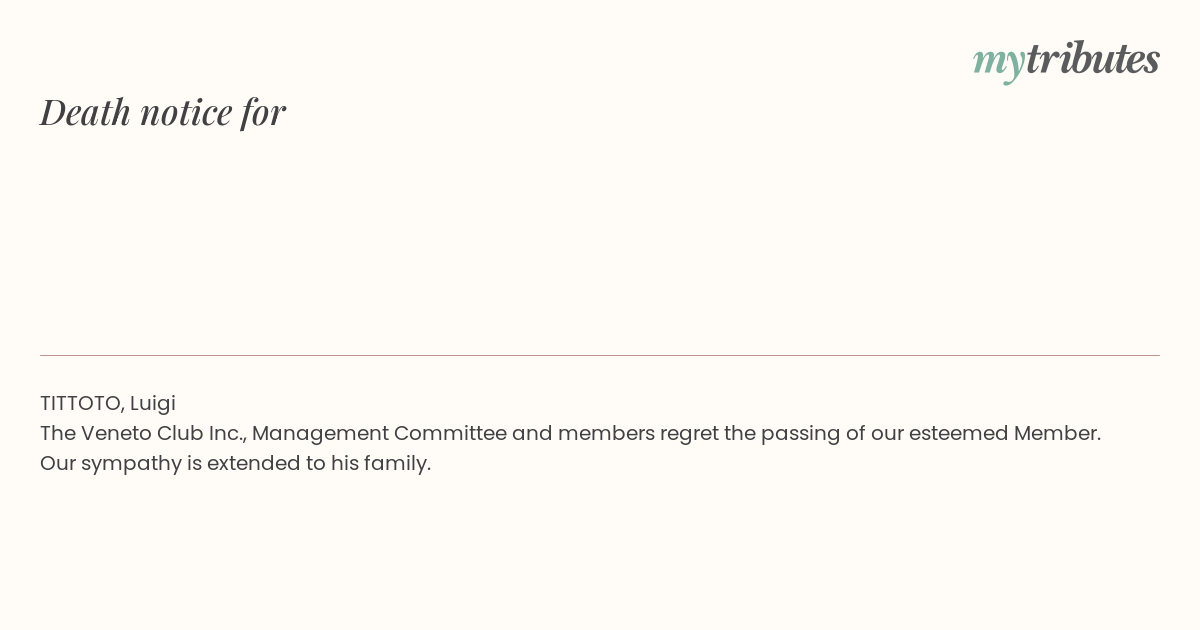Click the word "notice" in heading
This screenshot has height=630, width=1200.
(186, 112)
